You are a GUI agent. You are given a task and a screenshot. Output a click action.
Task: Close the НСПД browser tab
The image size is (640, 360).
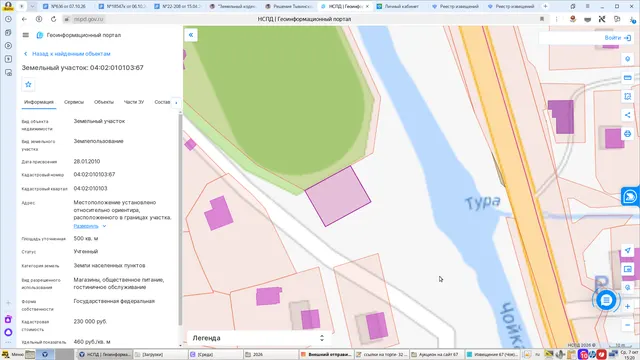pyautogui.click(x=367, y=7)
